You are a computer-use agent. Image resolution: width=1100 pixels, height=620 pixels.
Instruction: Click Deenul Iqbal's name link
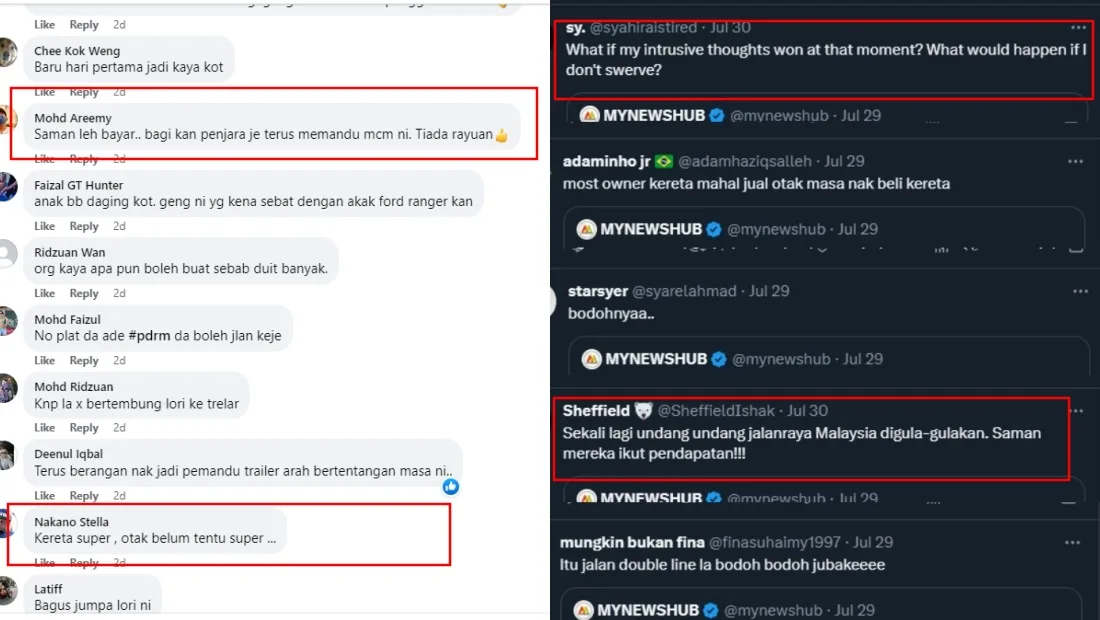tap(68, 454)
